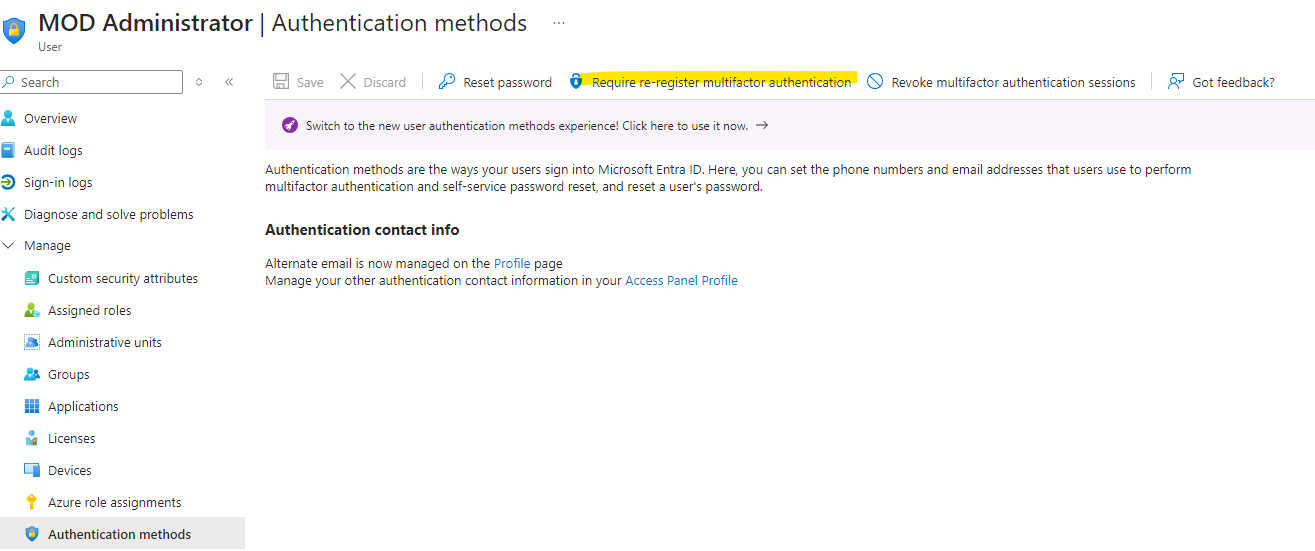Click the up-down sort arrows next to Search

click(x=199, y=82)
